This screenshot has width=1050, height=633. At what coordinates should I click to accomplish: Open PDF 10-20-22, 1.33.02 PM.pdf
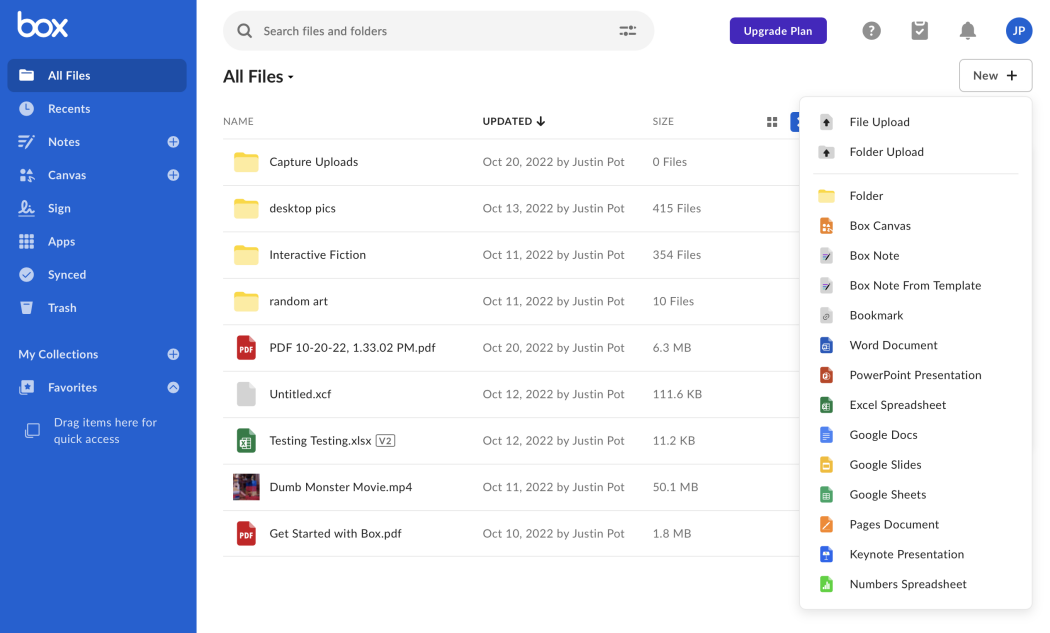pyautogui.click(x=352, y=348)
